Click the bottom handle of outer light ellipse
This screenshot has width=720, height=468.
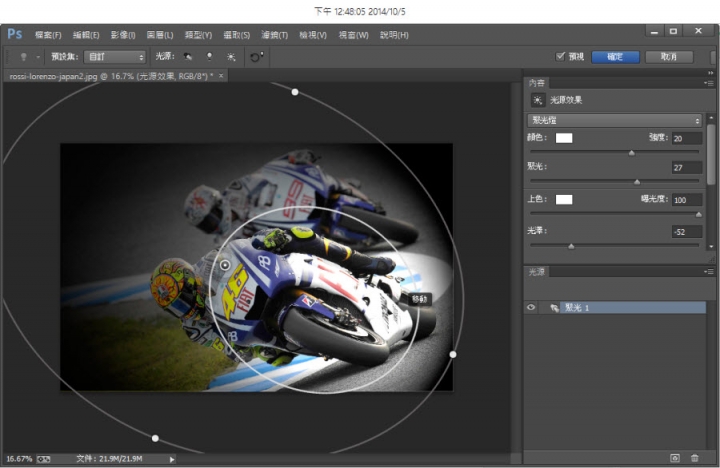(155, 438)
